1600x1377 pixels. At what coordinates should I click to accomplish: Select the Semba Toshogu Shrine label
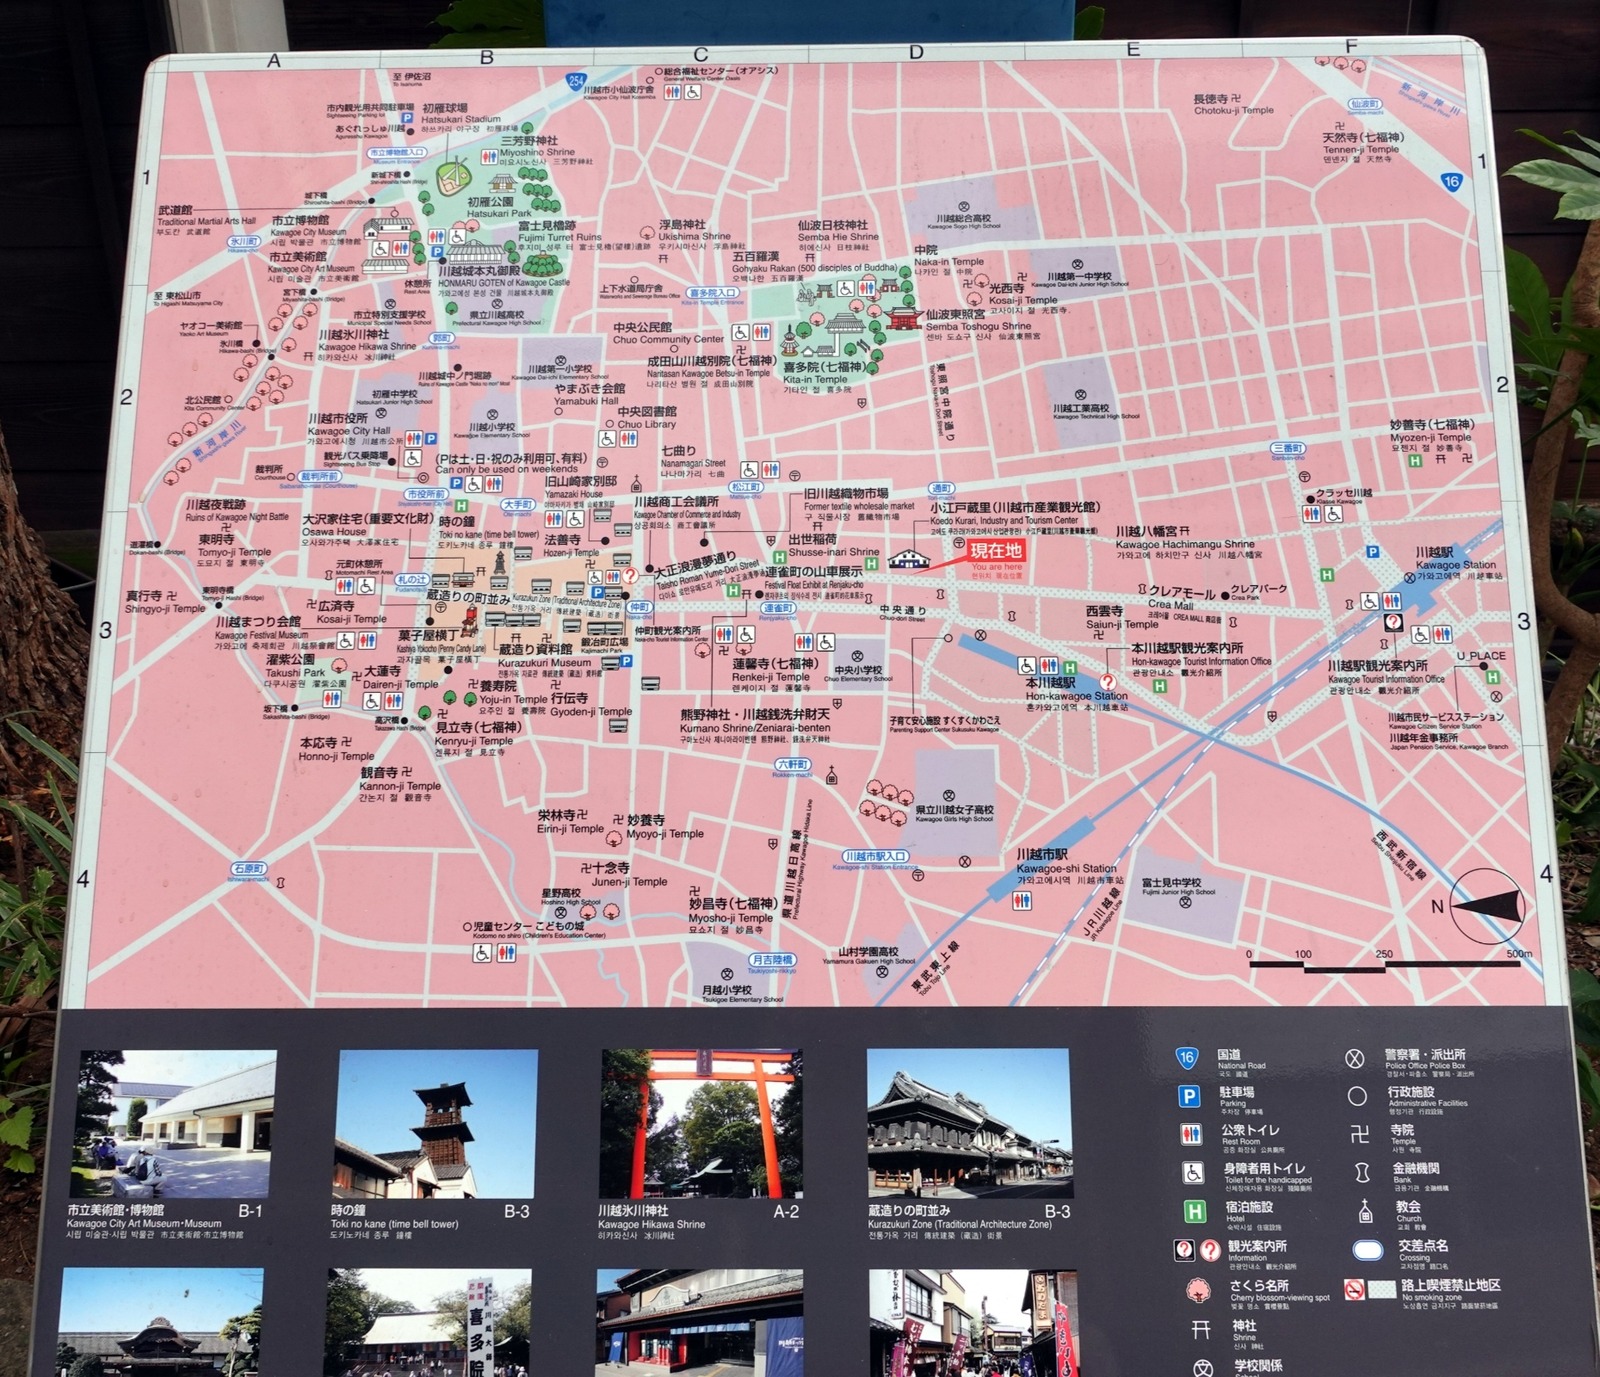click(x=978, y=326)
